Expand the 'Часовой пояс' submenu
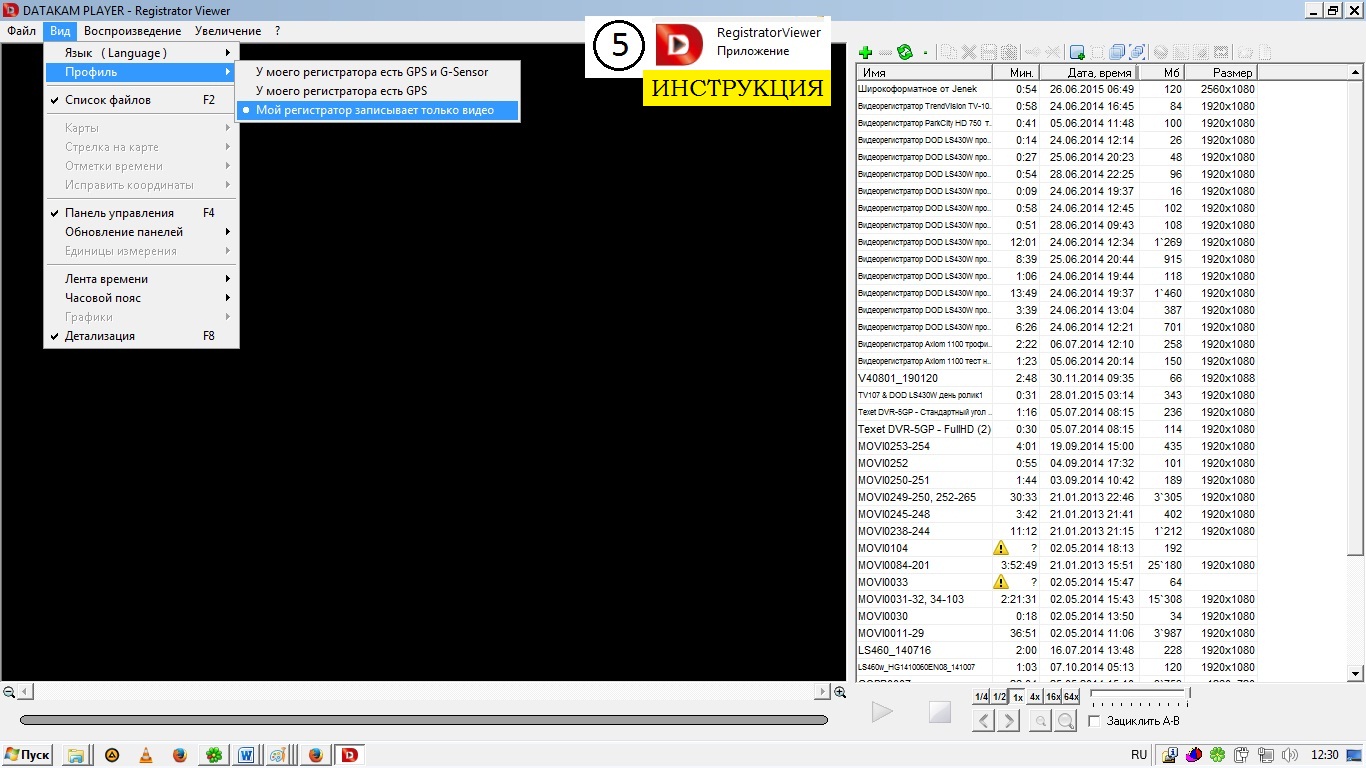The image size is (1366, 768). click(x=103, y=298)
